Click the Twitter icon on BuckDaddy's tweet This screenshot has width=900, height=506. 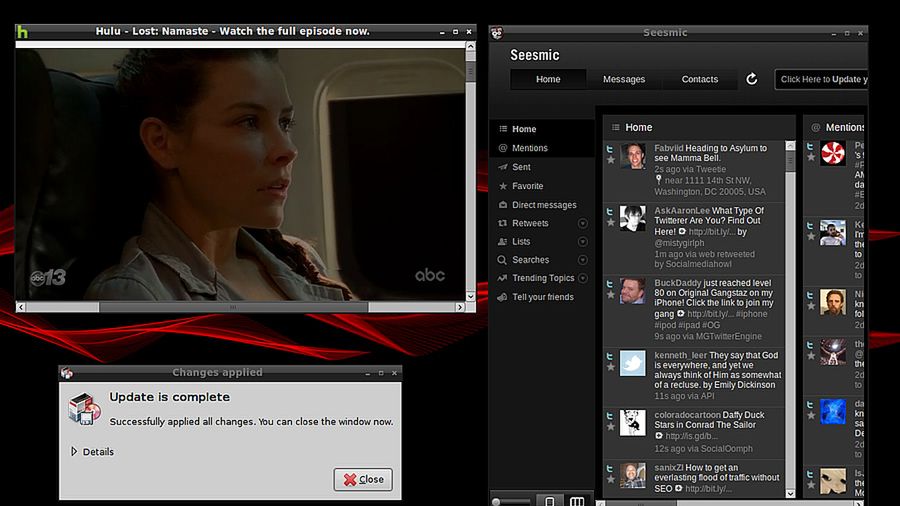(610, 284)
